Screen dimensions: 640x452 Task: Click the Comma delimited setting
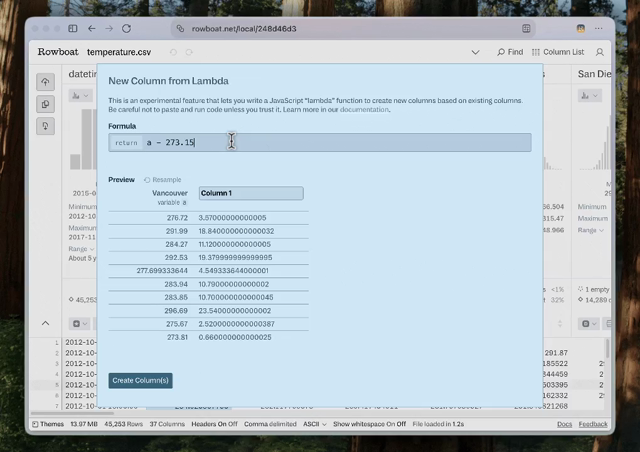[270, 424]
